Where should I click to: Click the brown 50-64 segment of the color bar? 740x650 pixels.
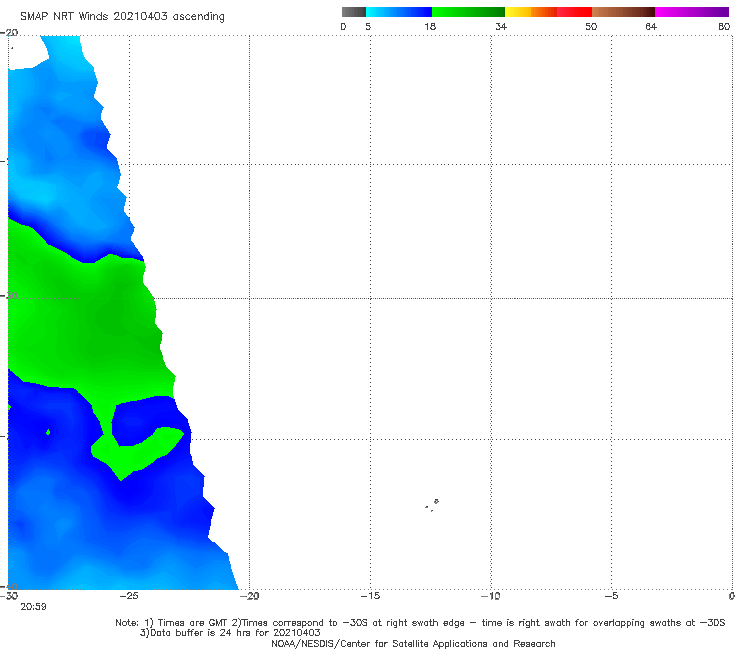point(623,12)
